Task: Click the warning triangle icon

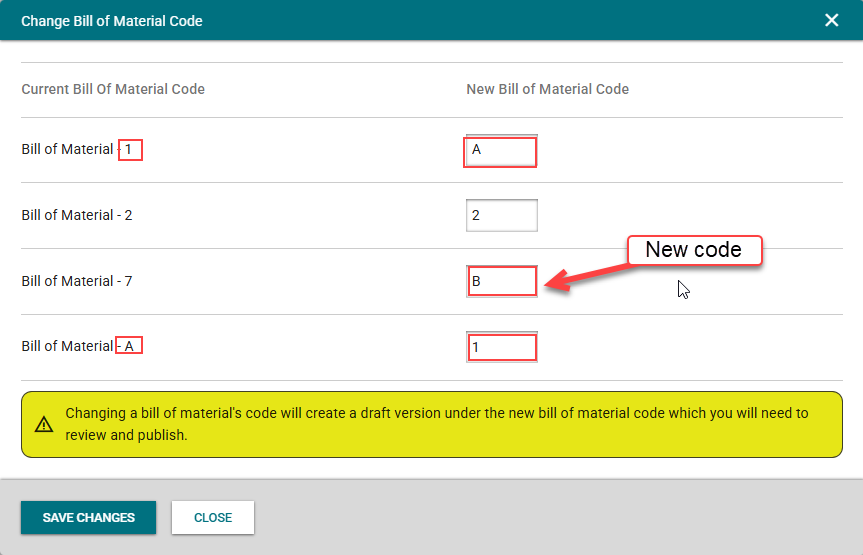Action: (x=44, y=424)
